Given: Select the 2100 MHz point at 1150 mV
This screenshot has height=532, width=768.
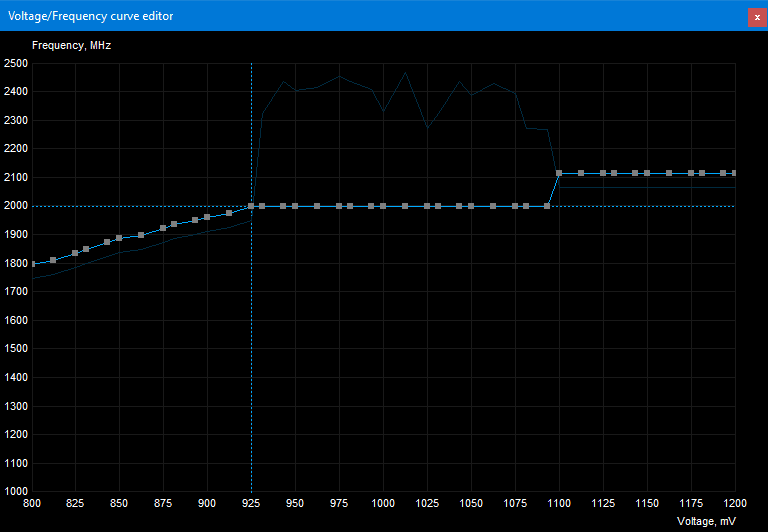Looking at the screenshot, I should click(647, 173).
